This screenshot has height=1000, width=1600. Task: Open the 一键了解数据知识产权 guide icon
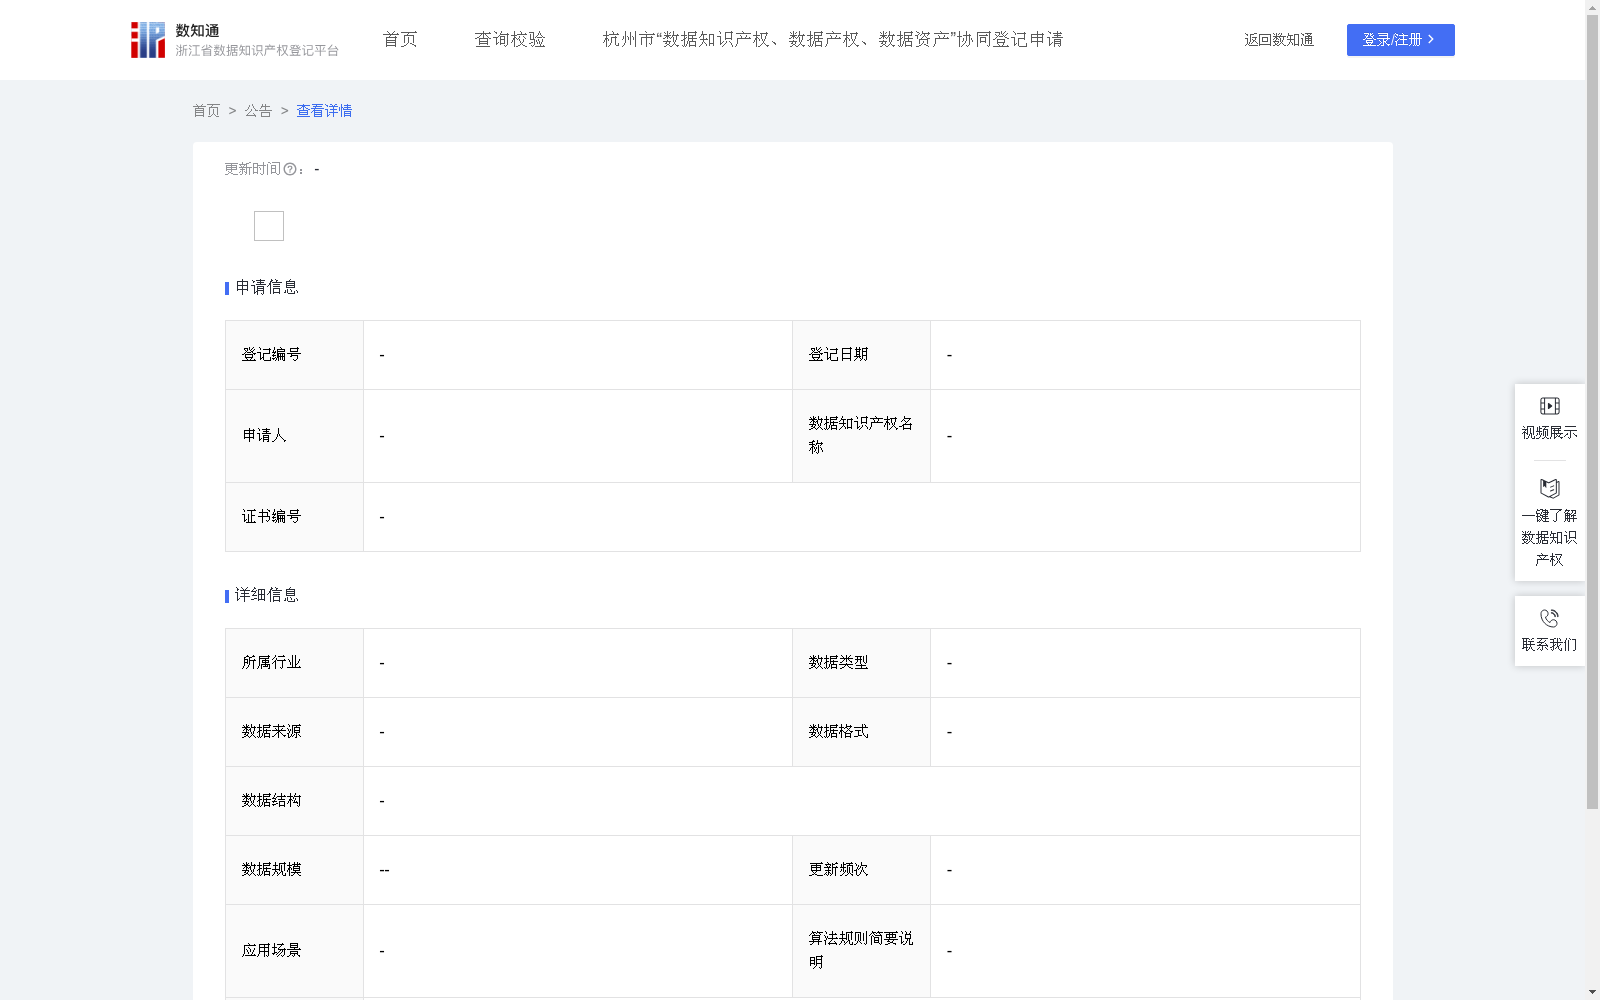(1549, 489)
